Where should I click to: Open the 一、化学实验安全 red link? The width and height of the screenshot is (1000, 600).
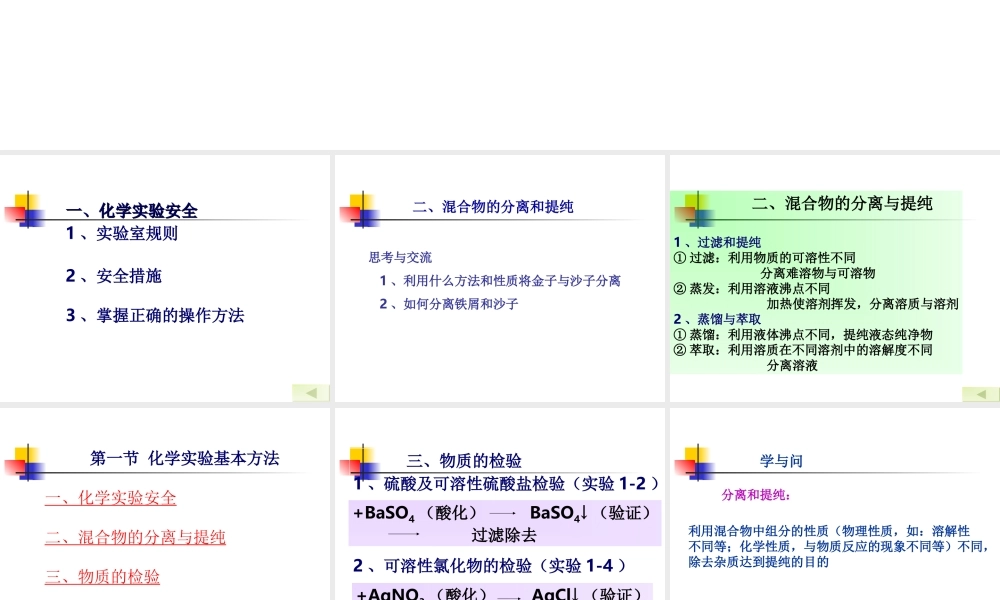tap(110, 498)
